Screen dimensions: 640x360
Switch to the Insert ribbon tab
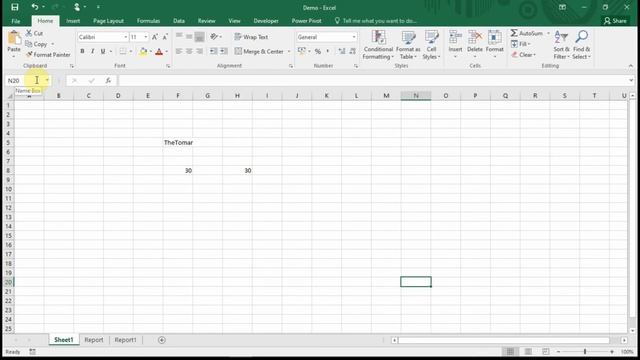73,21
